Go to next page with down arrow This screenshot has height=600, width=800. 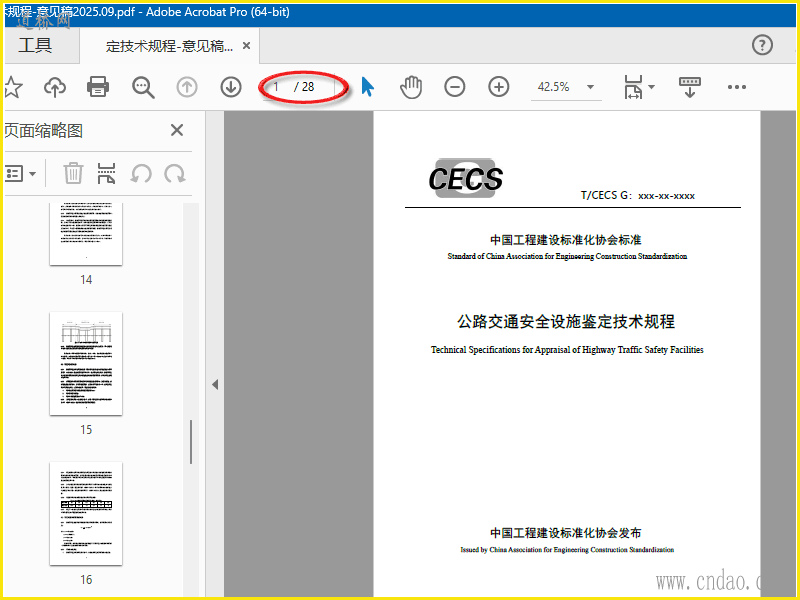pyautogui.click(x=231, y=87)
